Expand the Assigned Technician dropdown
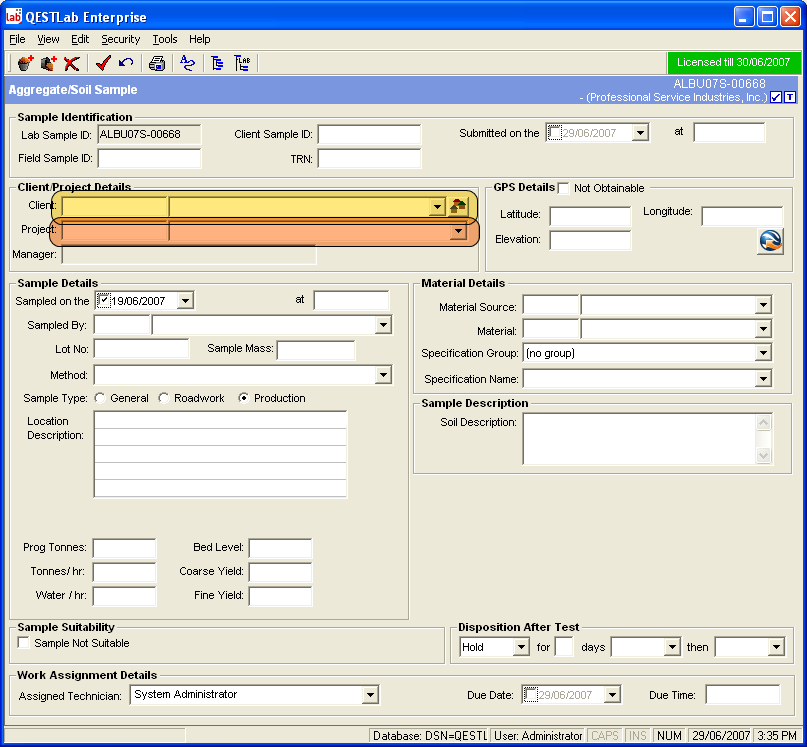This screenshot has width=807, height=747. (x=370, y=695)
